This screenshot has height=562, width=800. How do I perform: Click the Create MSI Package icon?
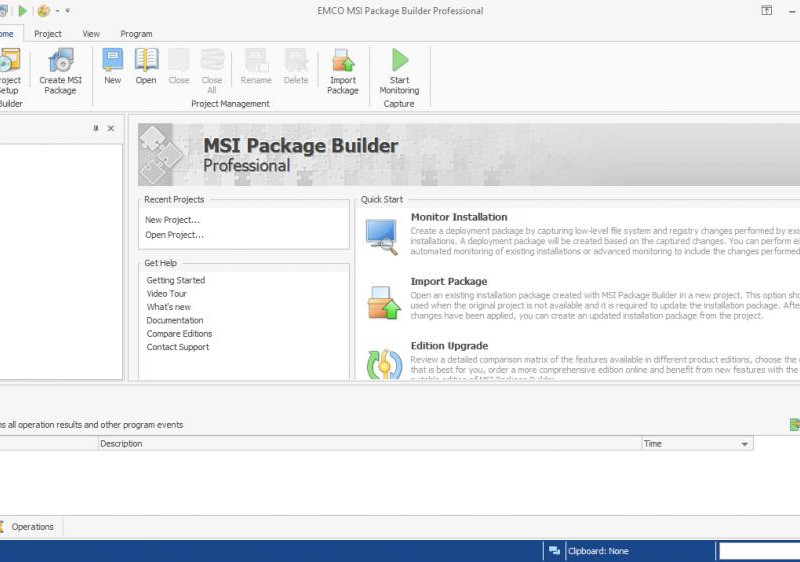pyautogui.click(x=61, y=61)
